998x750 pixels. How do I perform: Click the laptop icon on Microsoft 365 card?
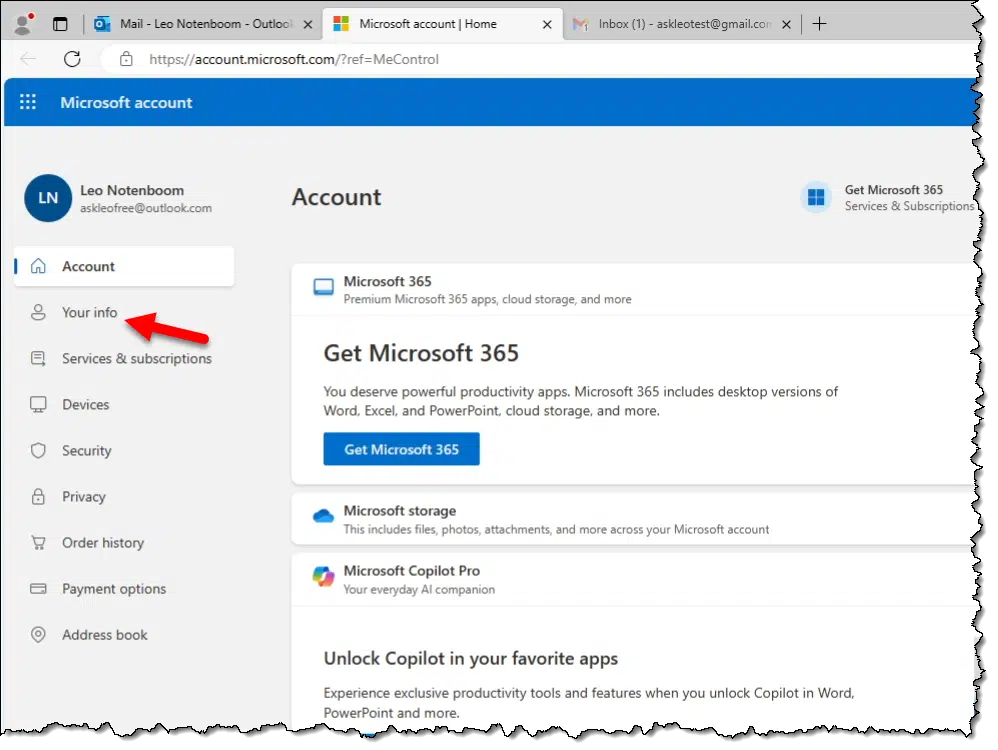click(x=323, y=287)
